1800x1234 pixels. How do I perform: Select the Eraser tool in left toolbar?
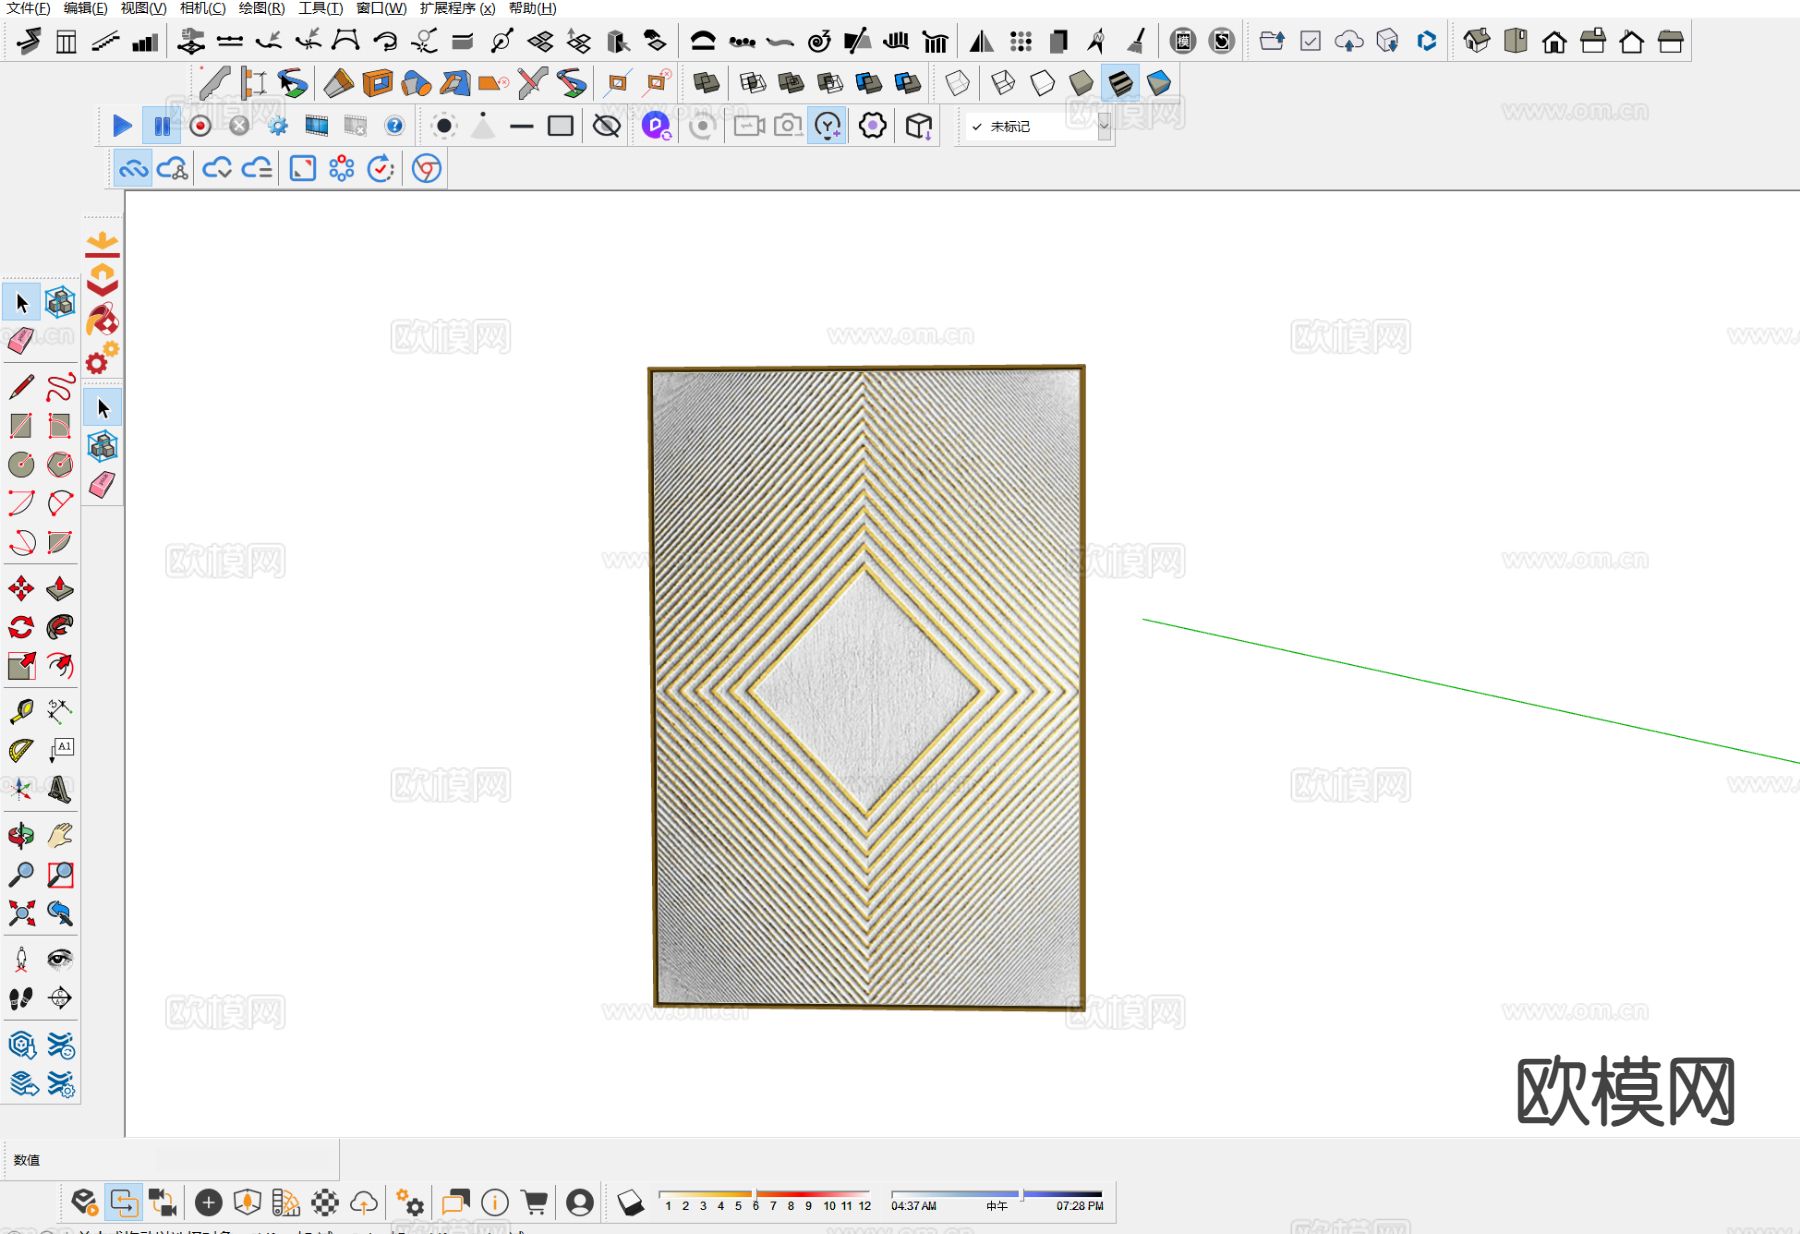pyautogui.click(x=21, y=341)
